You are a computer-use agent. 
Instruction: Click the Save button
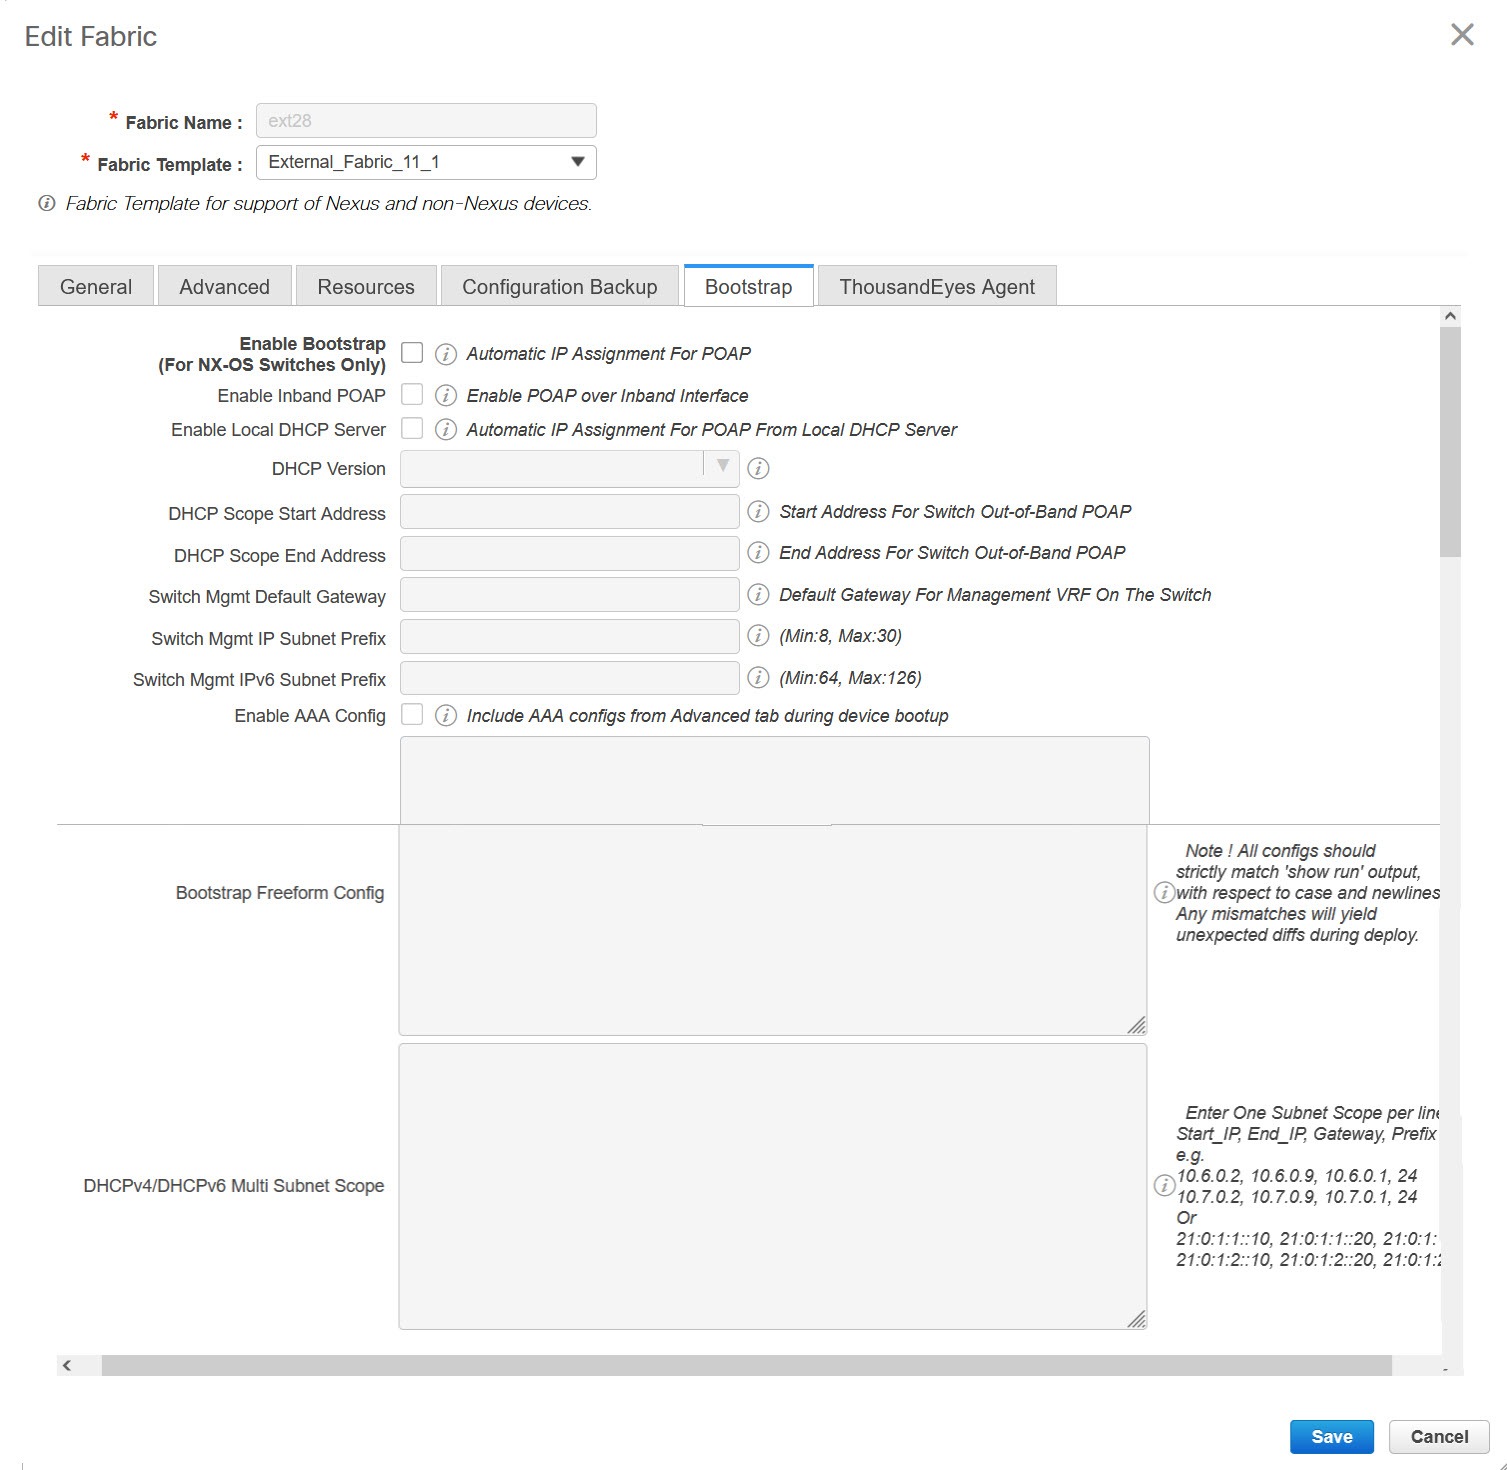[x=1331, y=1436]
